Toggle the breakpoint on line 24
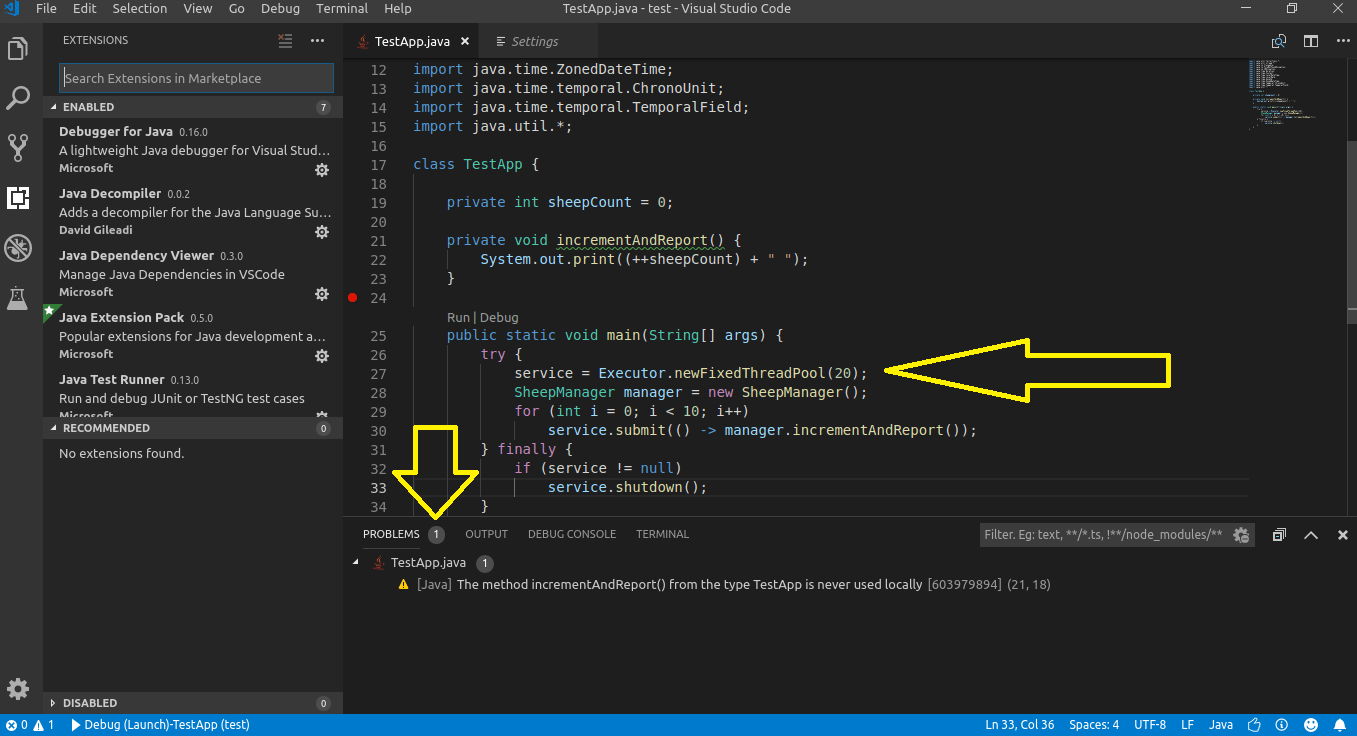This screenshot has height=736, width=1357. tap(352, 298)
